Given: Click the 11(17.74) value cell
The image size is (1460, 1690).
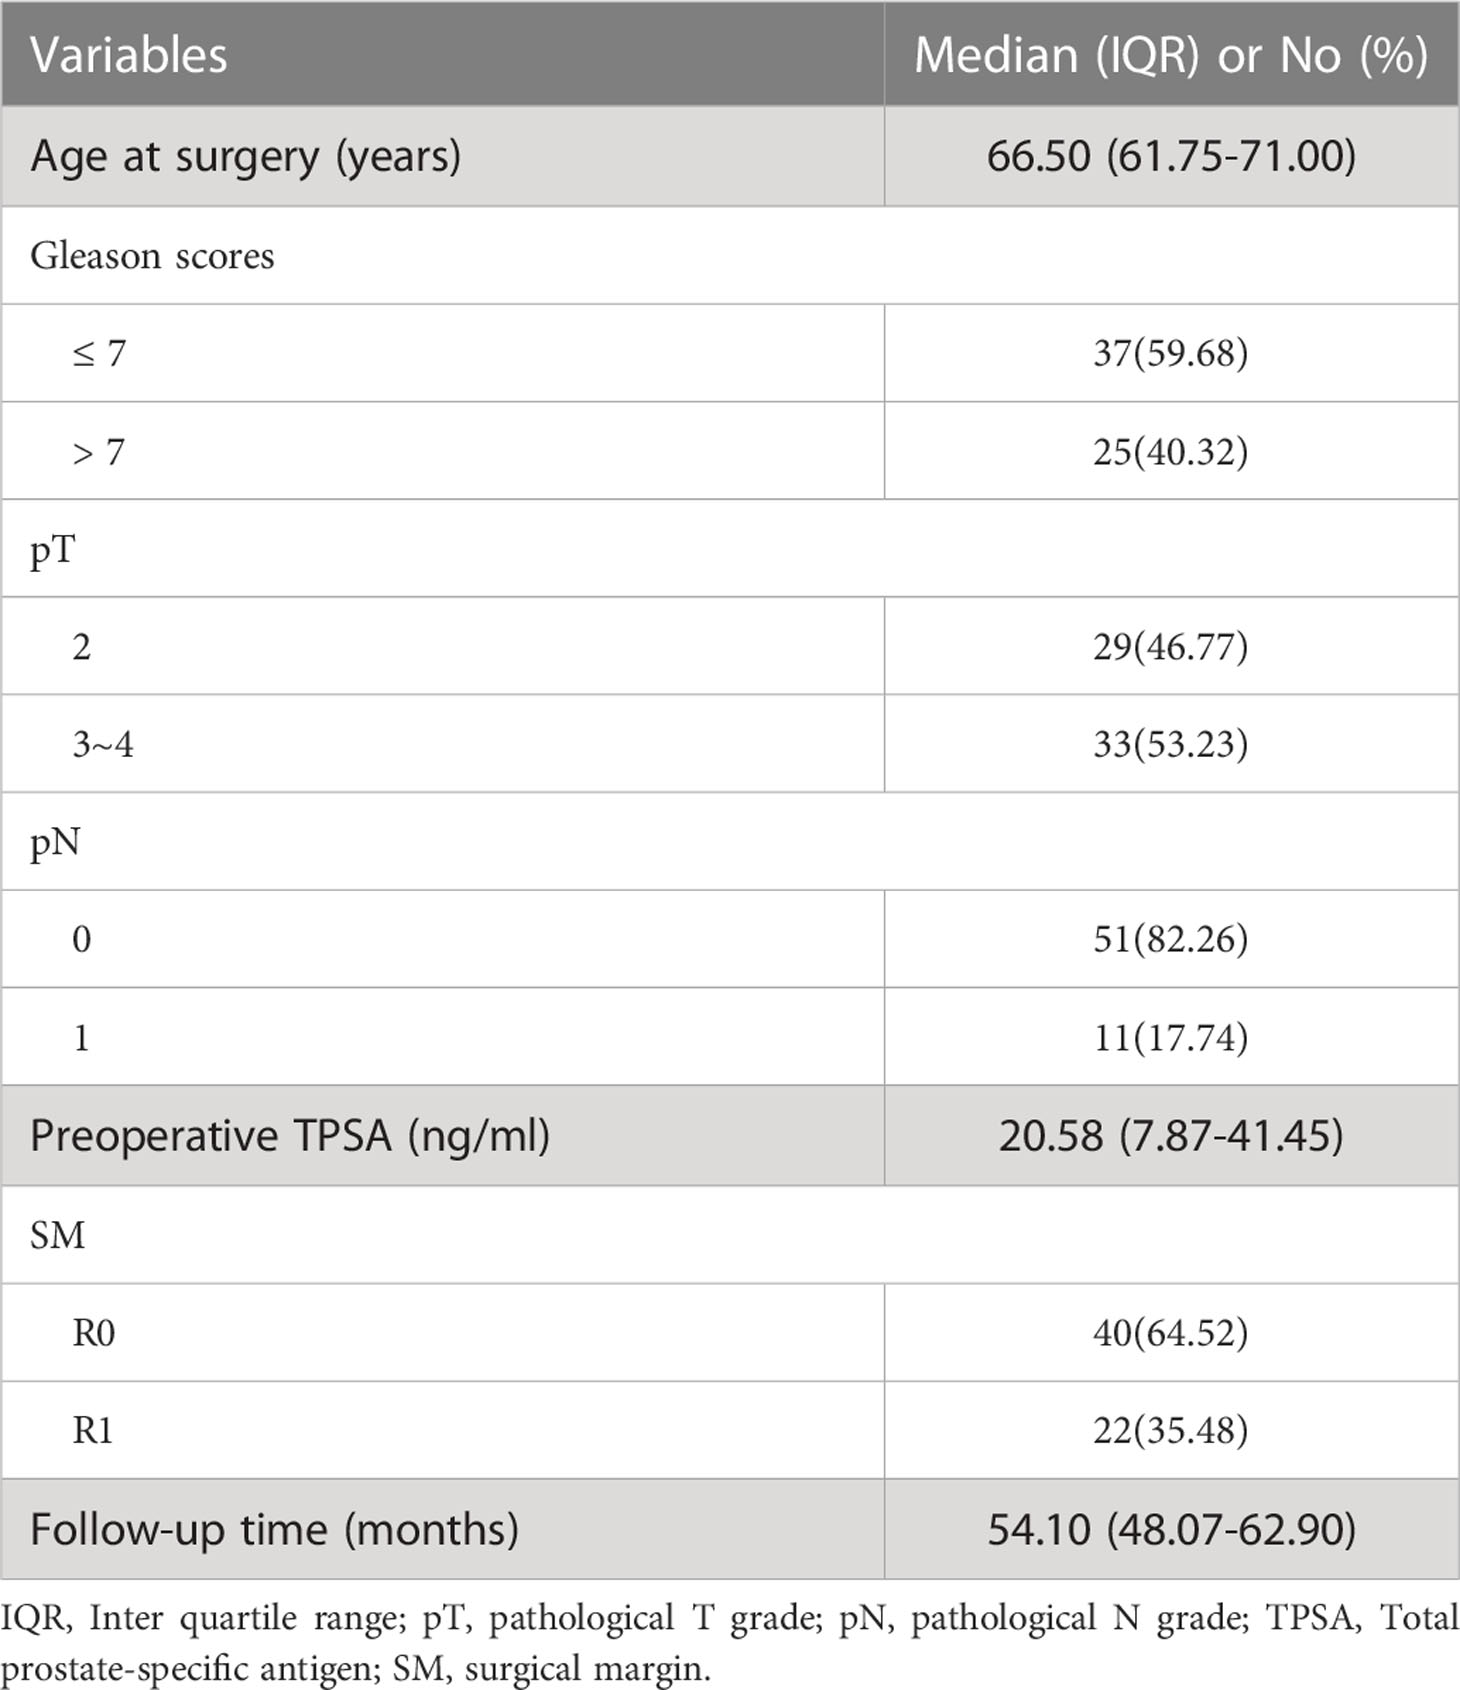Looking at the screenshot, I should [1172, 1037].
